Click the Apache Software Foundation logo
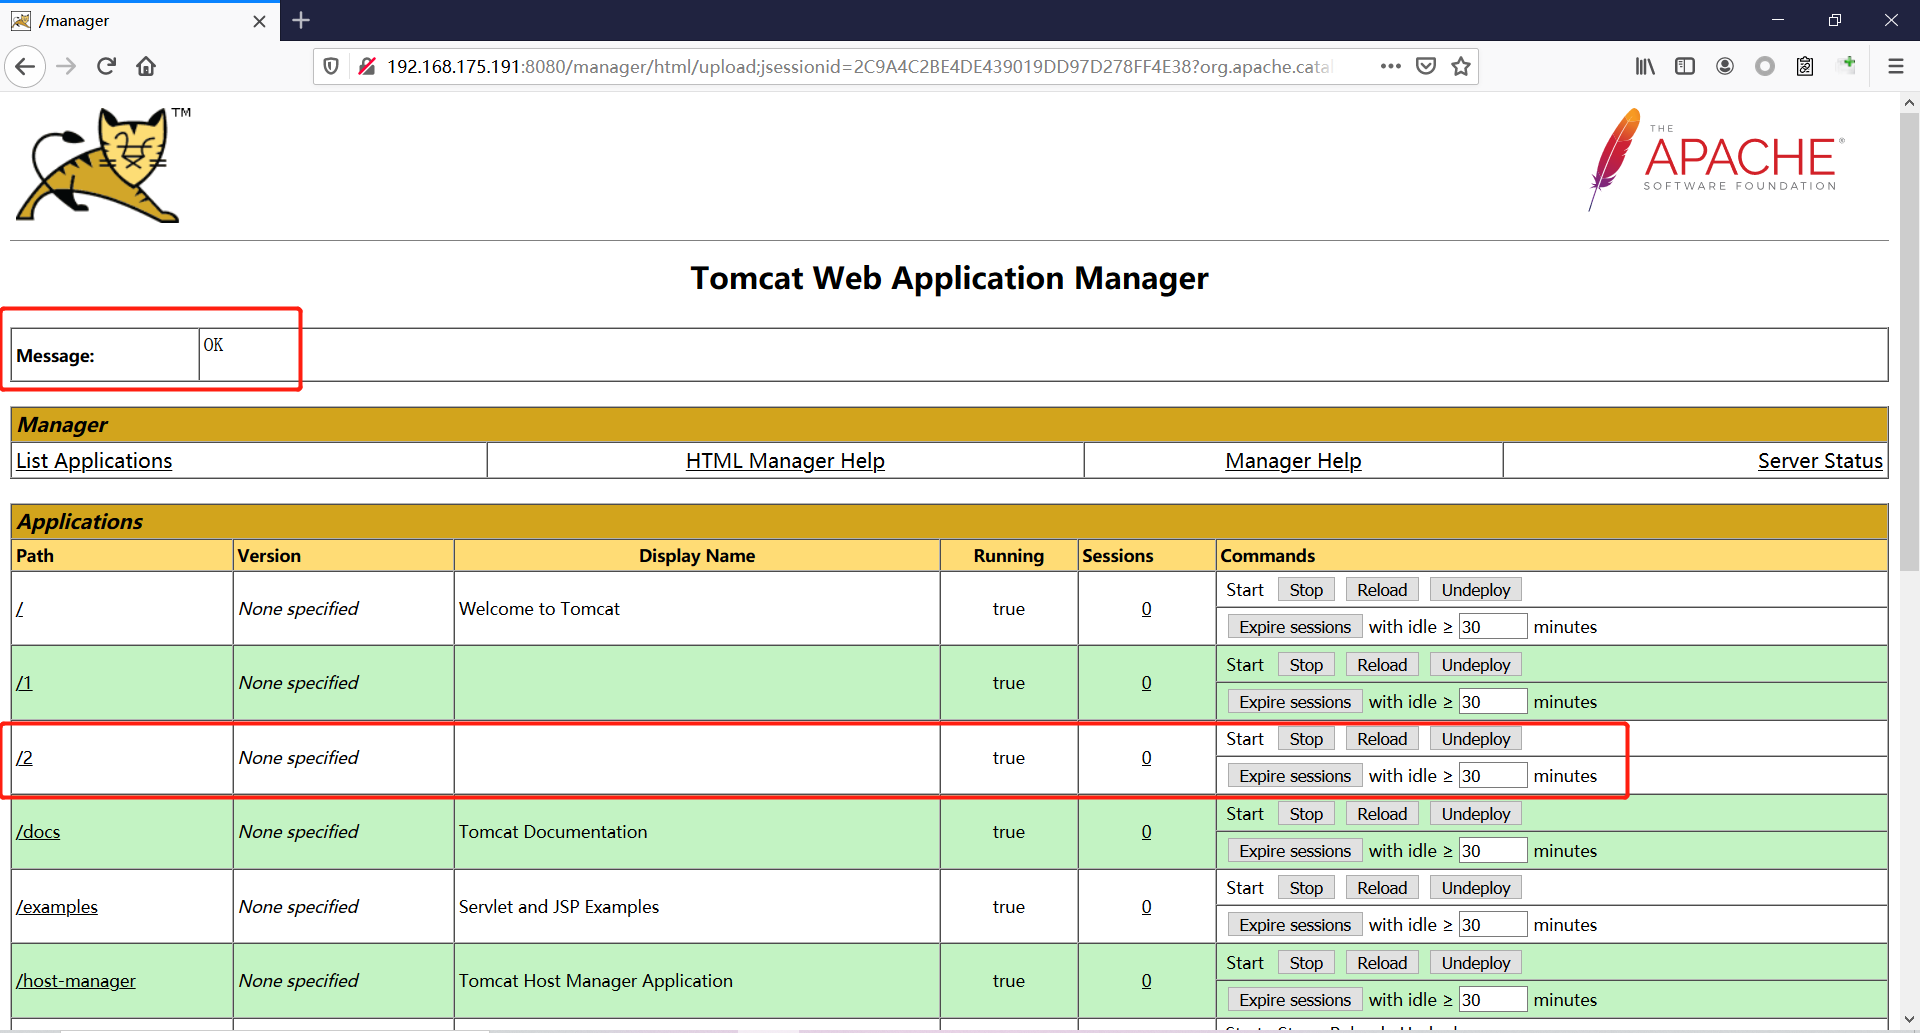The image size is (1920, 1033). coord(1716,160)
